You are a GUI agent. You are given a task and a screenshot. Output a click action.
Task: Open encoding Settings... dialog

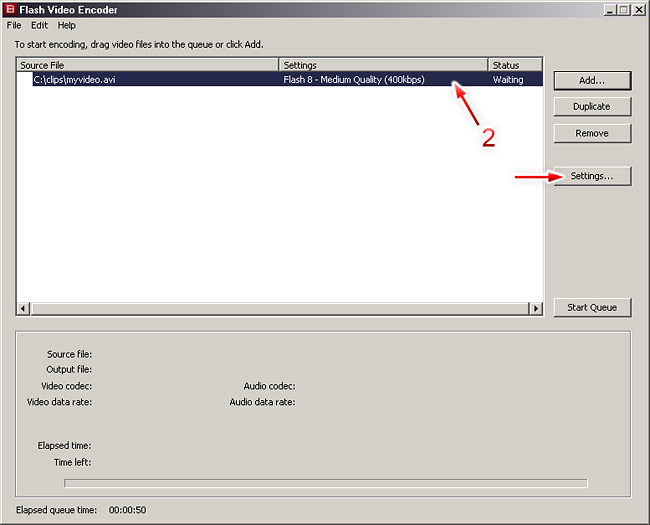[592, 176]
